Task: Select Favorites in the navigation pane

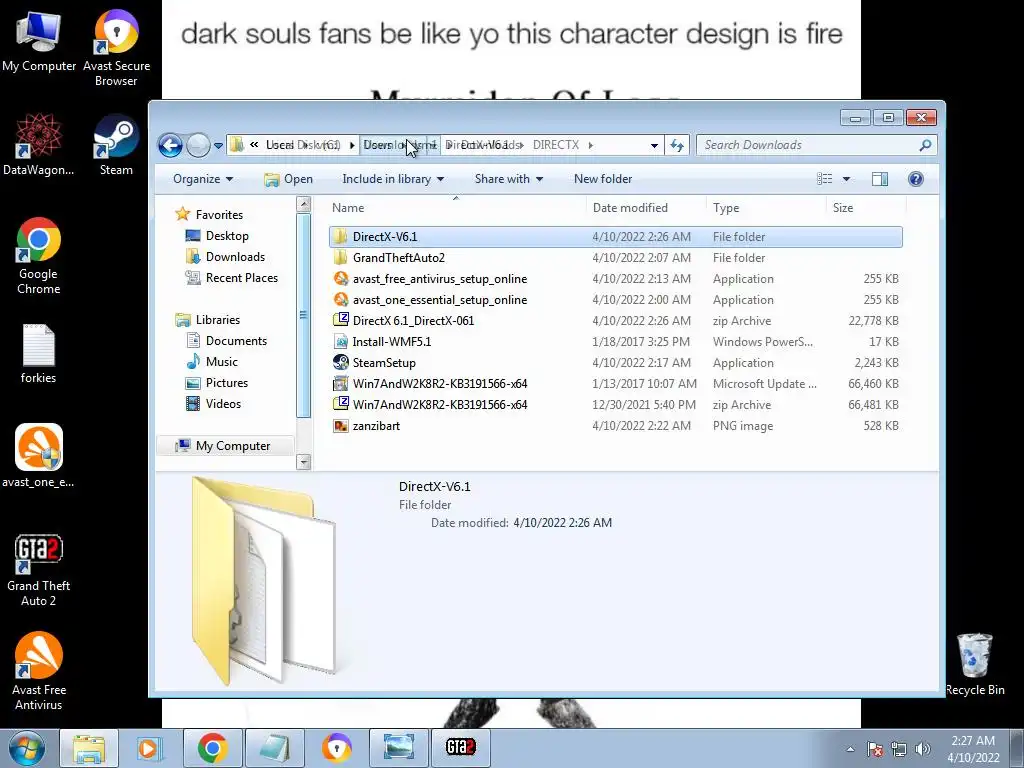Action: (x=210, y=214)
